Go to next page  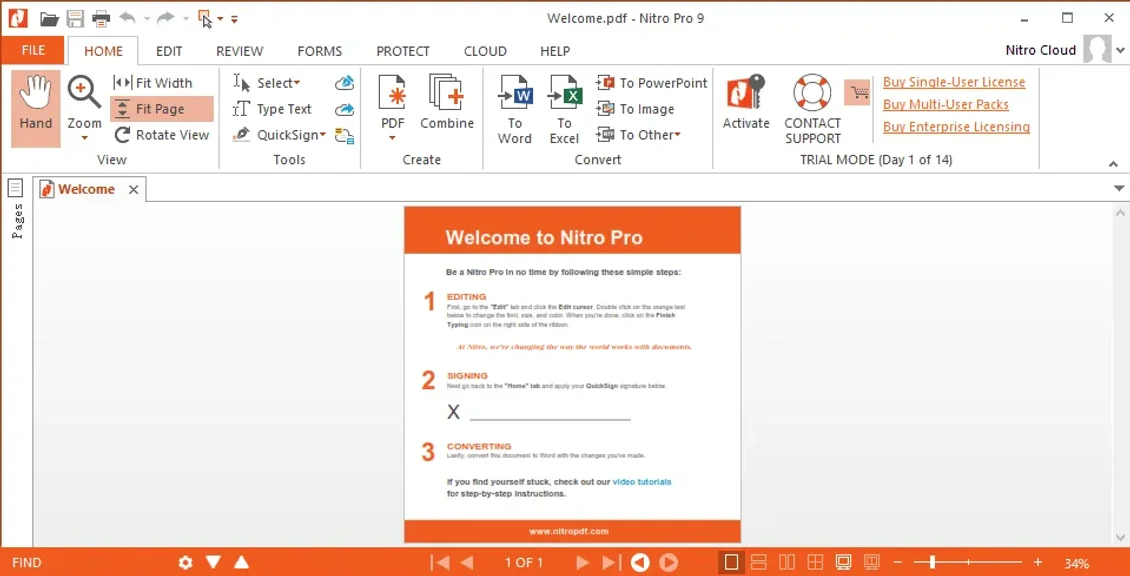[x=583, y=562]
